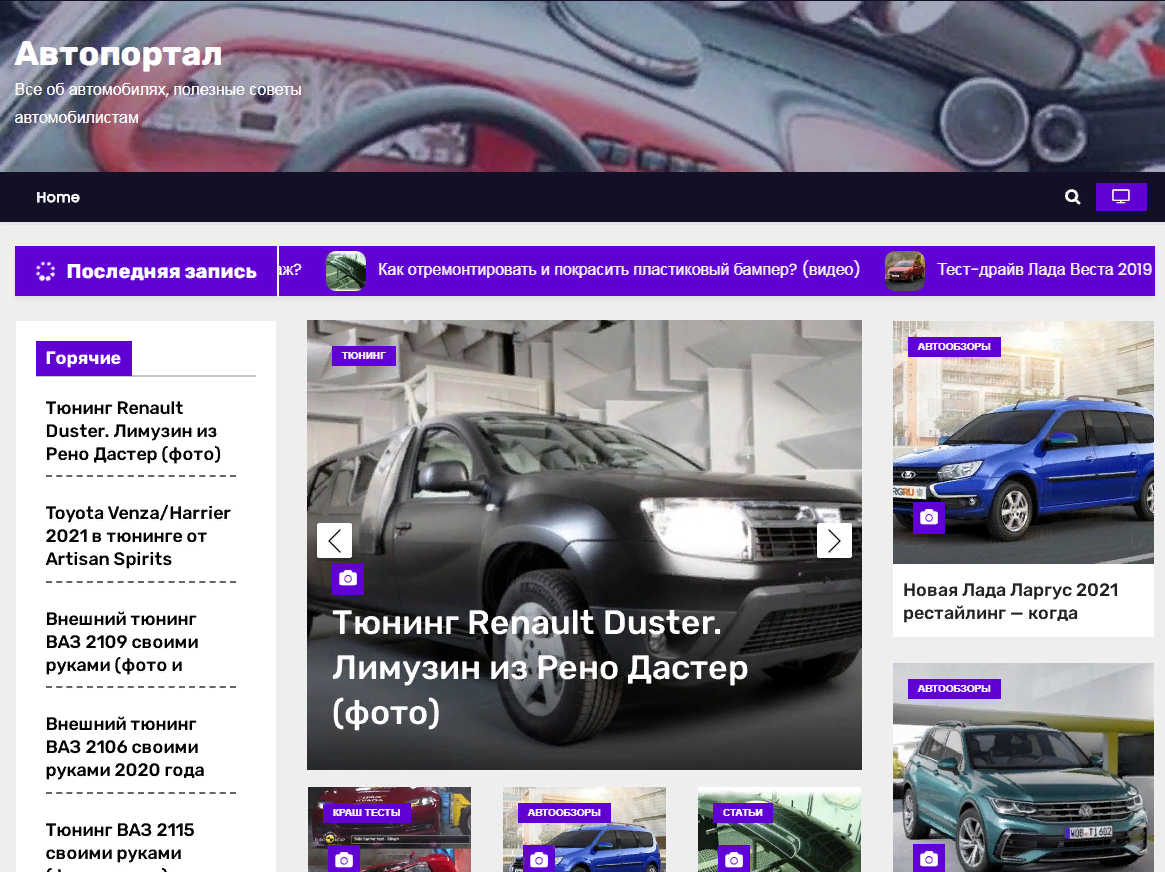Click the purple monitor icon button
1165x872 pixels.
(x=1121, y=197)
